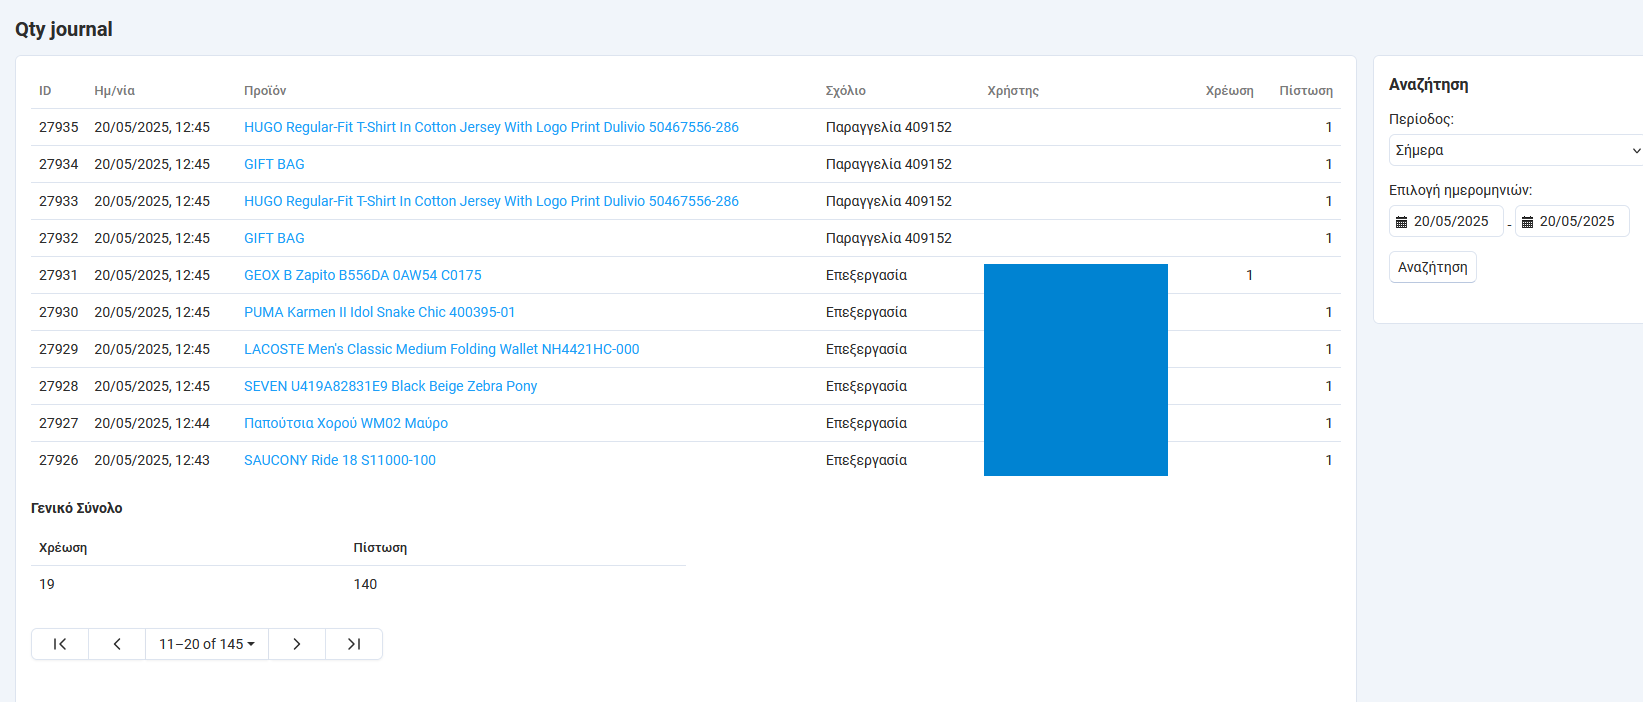
Task: Select the end date field 20/05/2025
Action: [x=1572, y=221]
